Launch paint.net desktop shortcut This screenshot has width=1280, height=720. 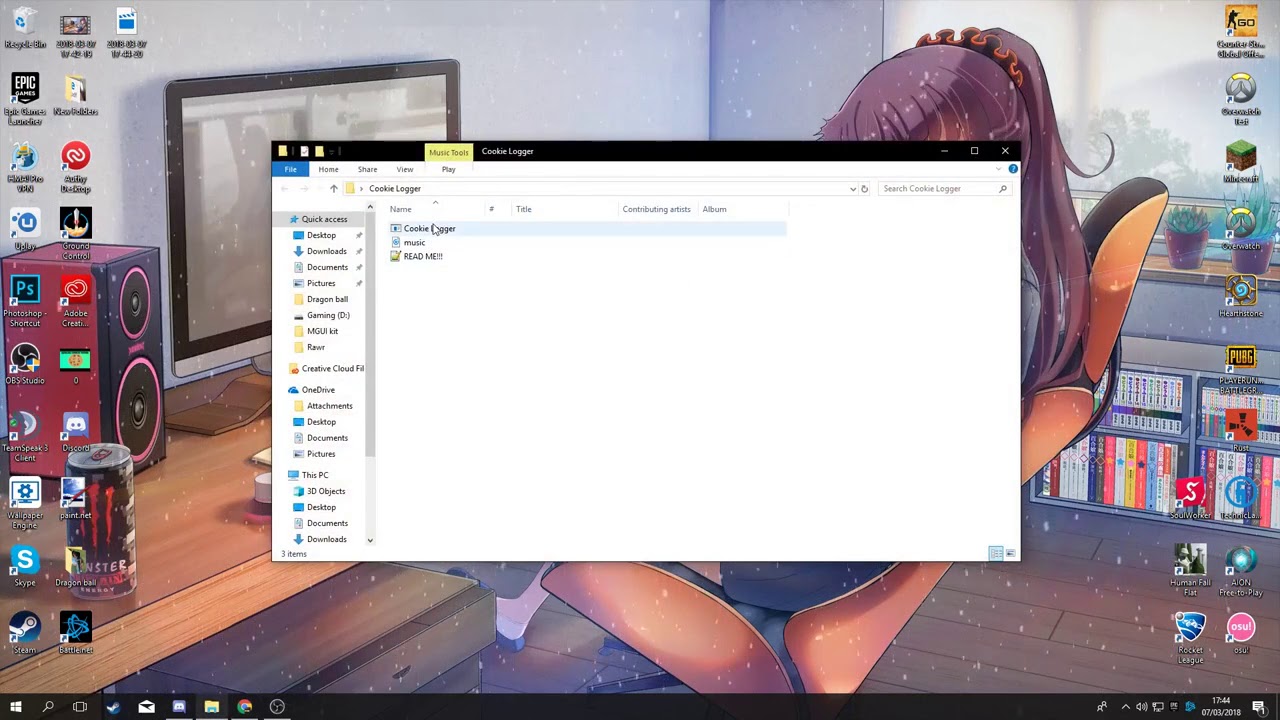click(x=75, y=499)
